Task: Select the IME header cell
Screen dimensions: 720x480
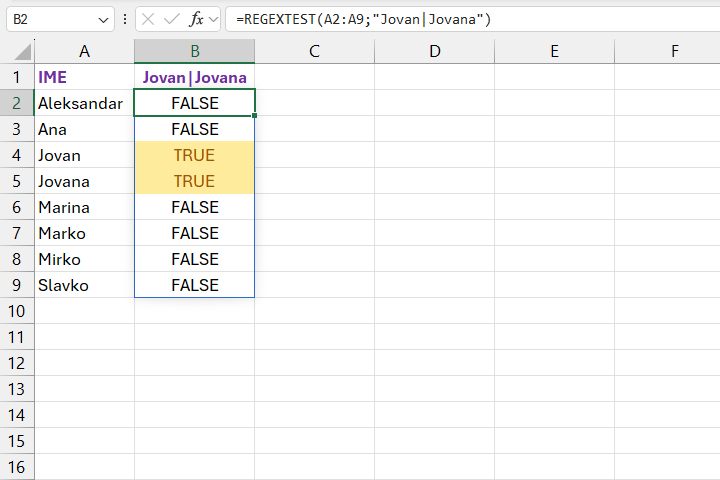Action: pos(84,77)
